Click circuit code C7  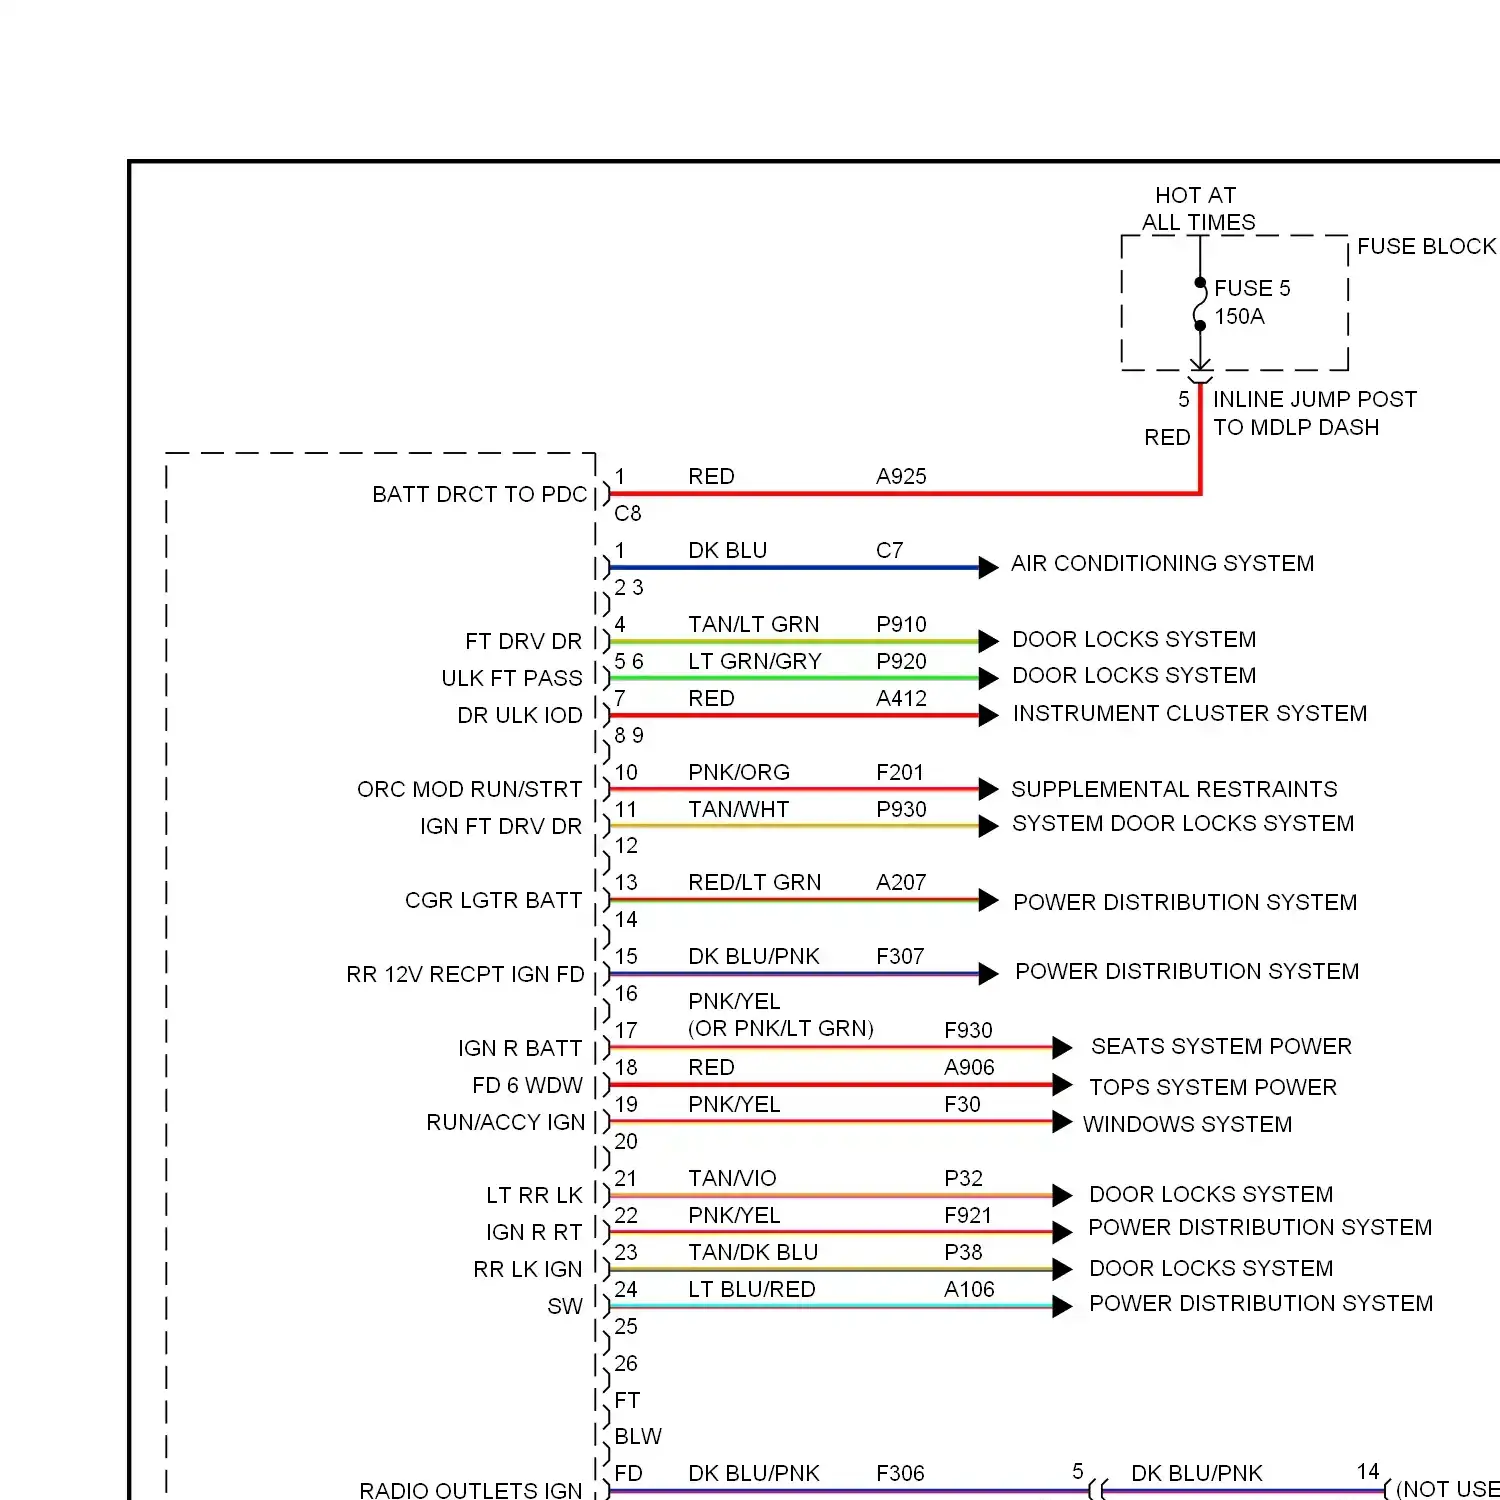click(889, 550)
